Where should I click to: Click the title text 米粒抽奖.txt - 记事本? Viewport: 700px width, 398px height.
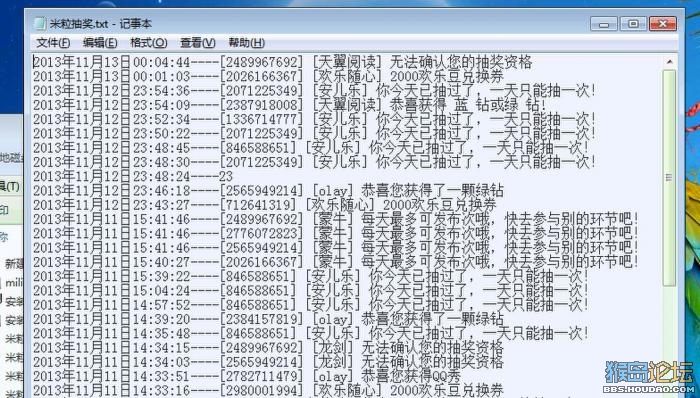[x=100, y=24]
